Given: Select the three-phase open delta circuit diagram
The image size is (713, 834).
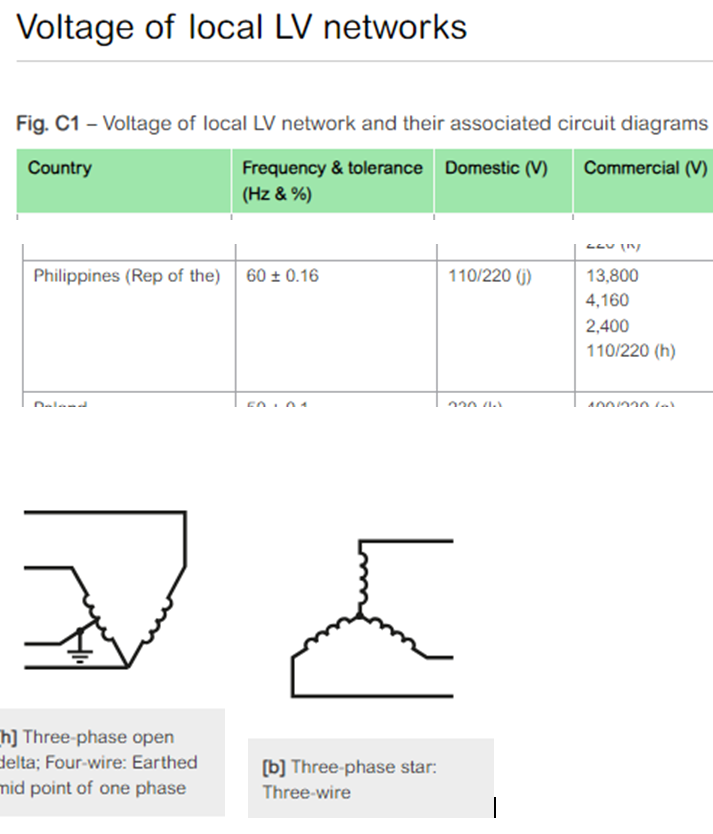Looking at the screenshot, I should pos(100,598).
